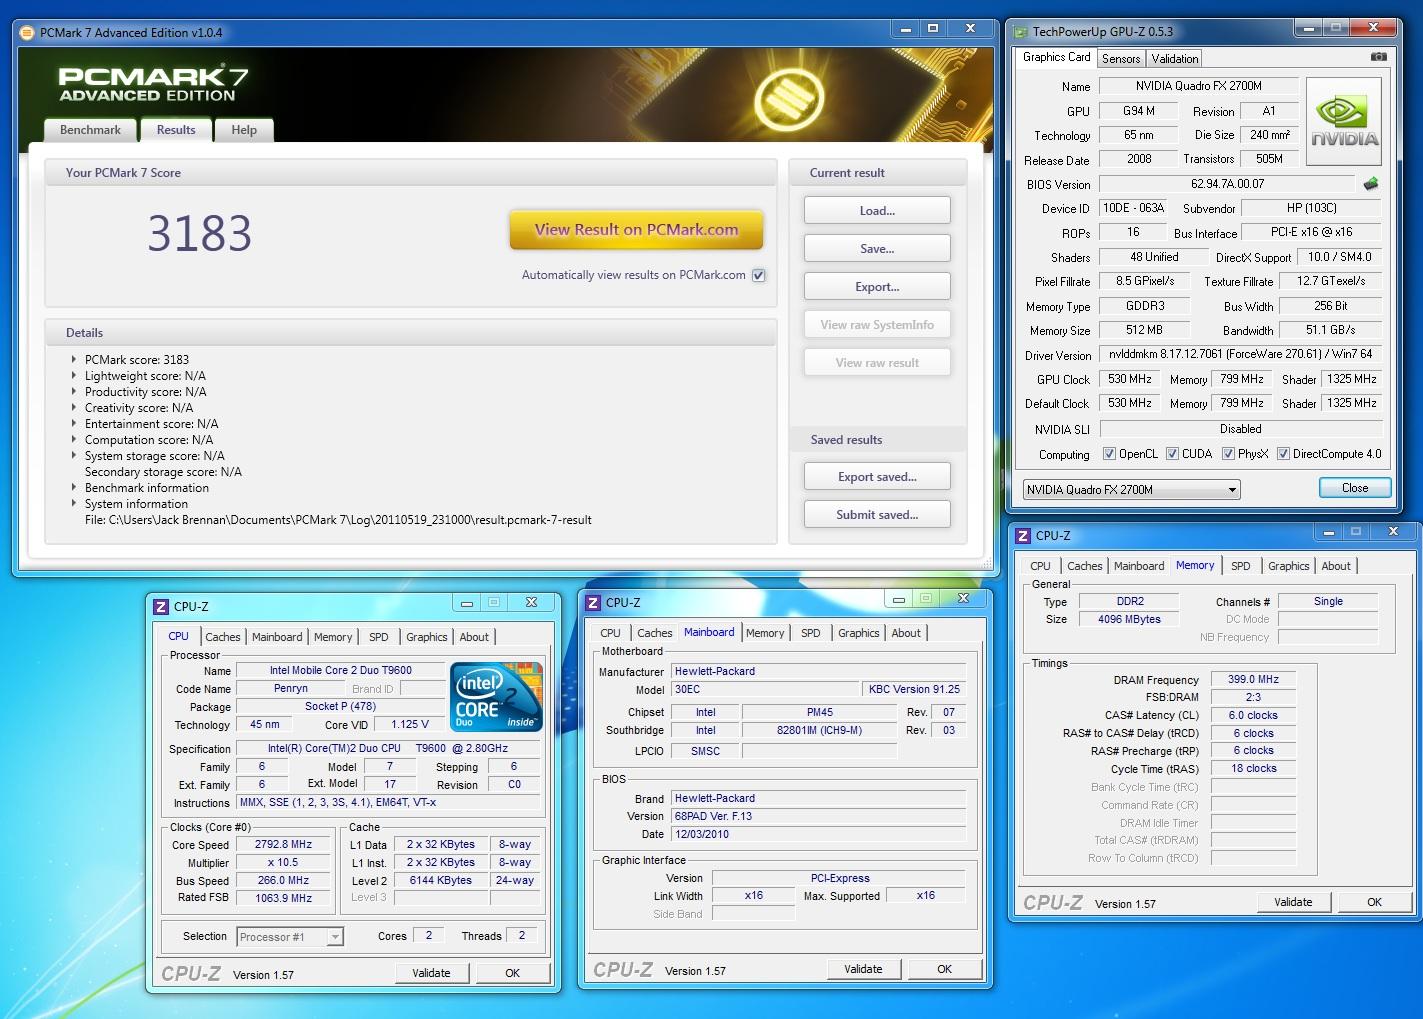
Task: Click the Export saved... button
Action: point(877,477)
